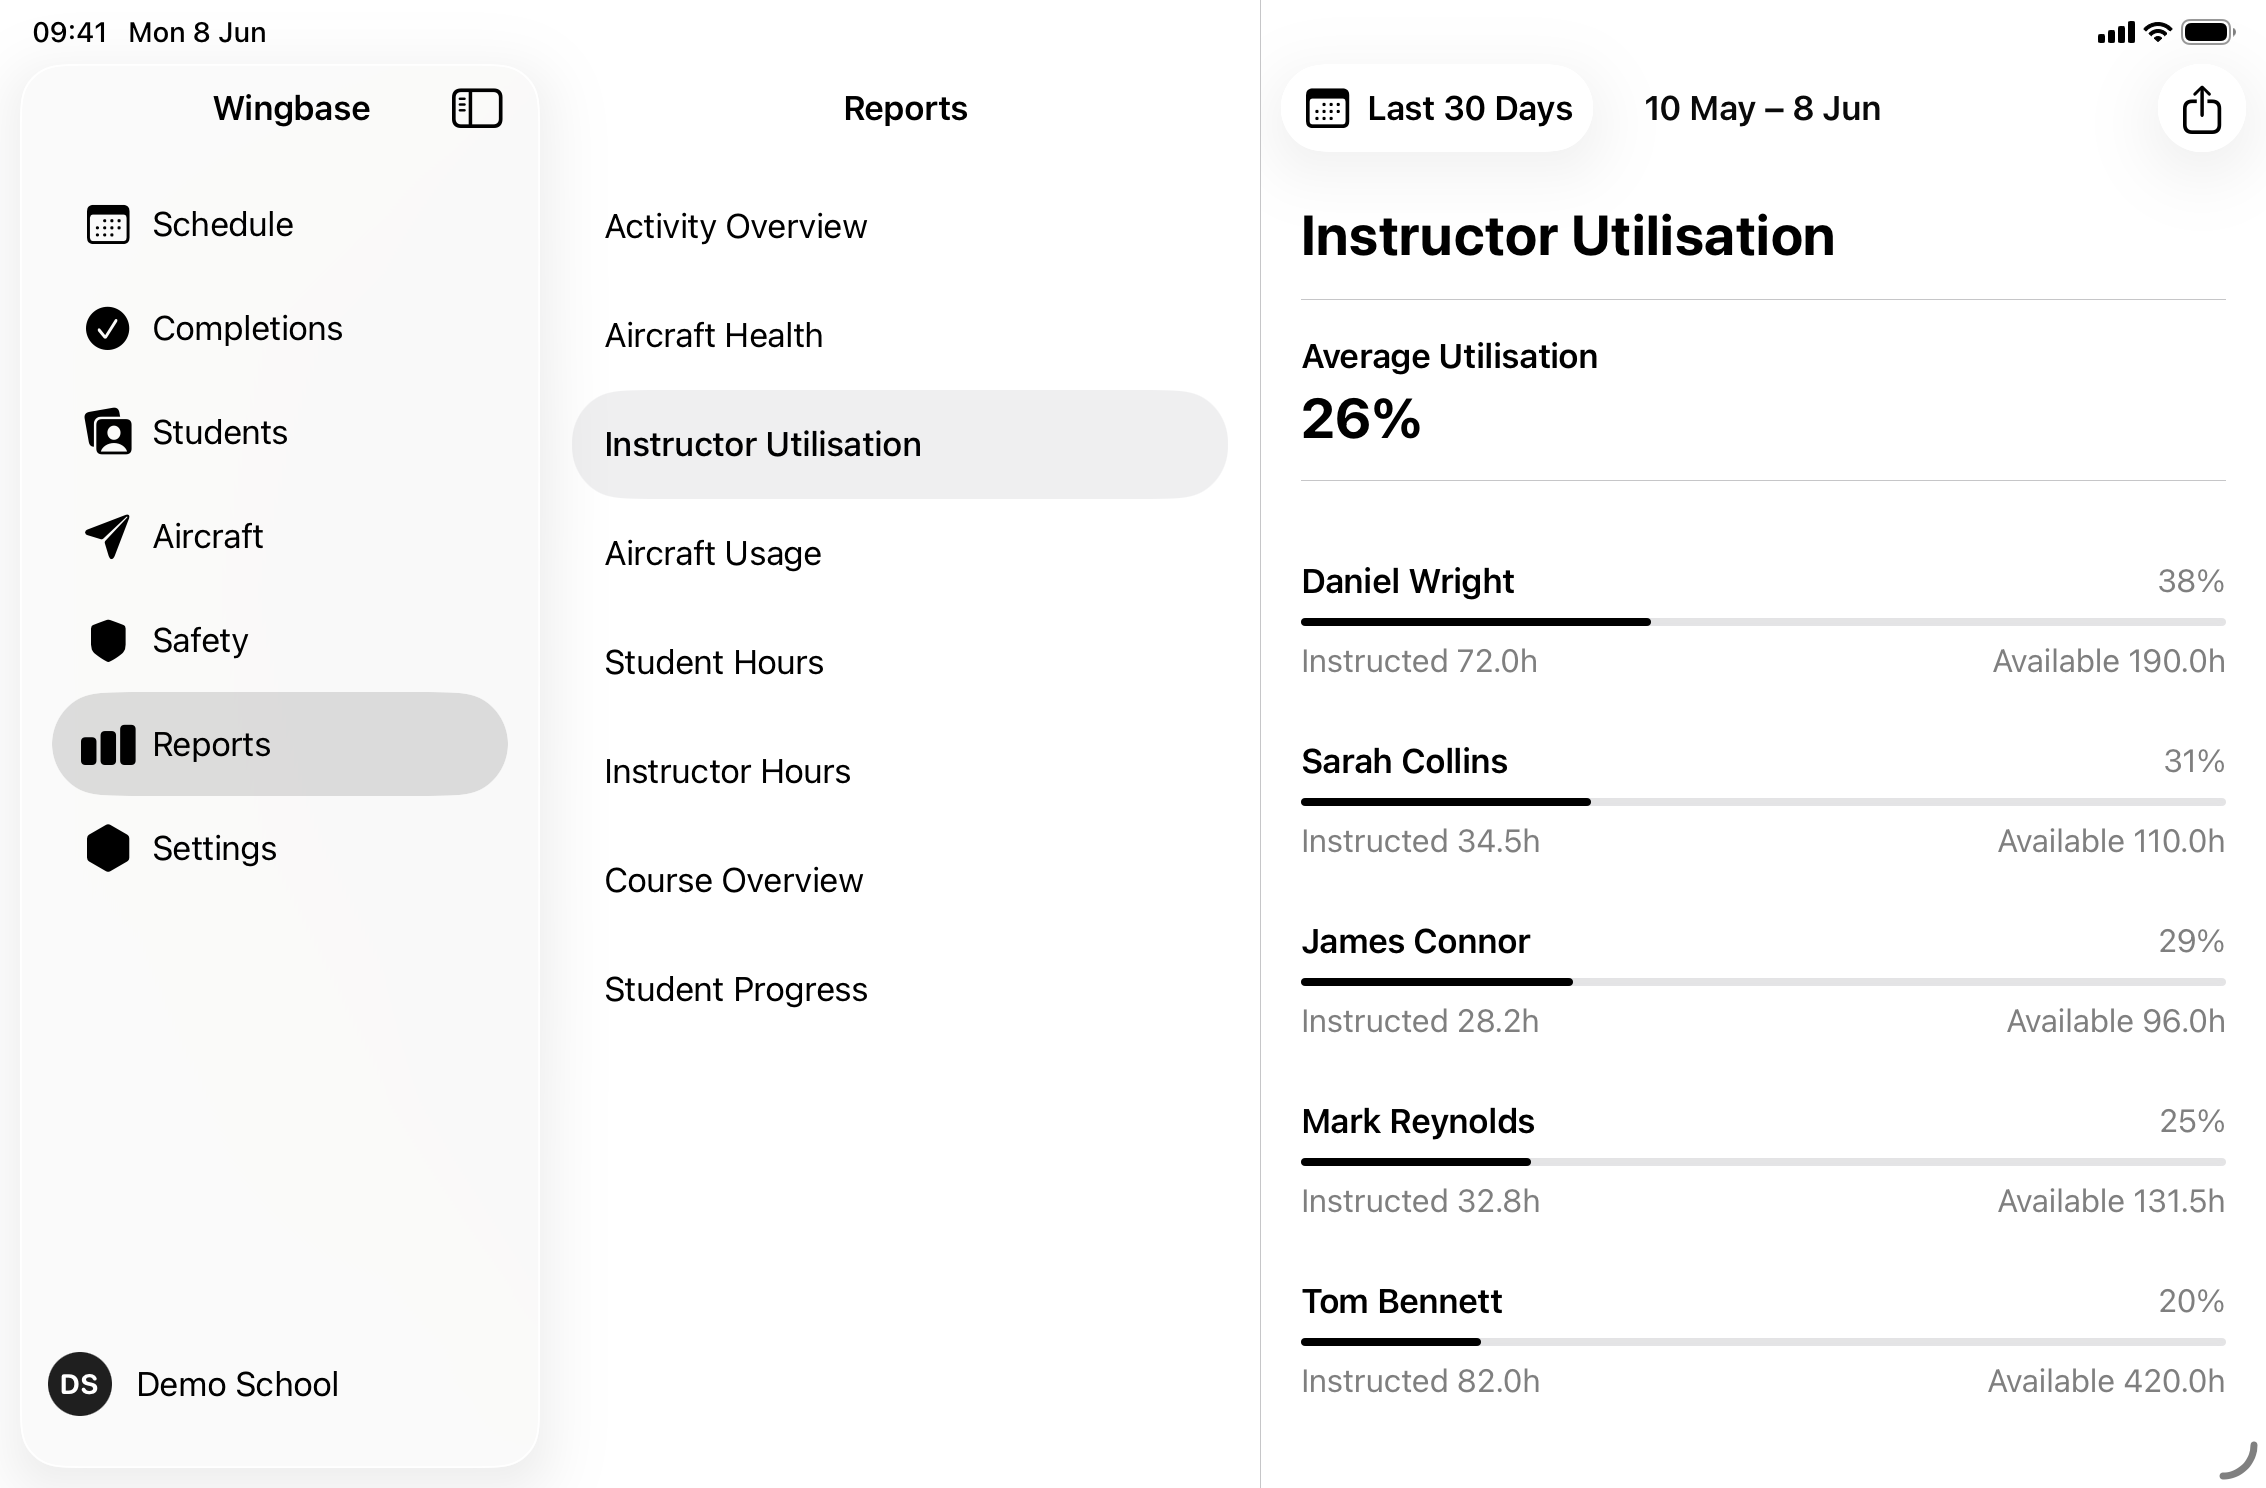Tap the Wi-Fi status icon
This screenshot has width=2266, height=1488.
point(2159,32)
